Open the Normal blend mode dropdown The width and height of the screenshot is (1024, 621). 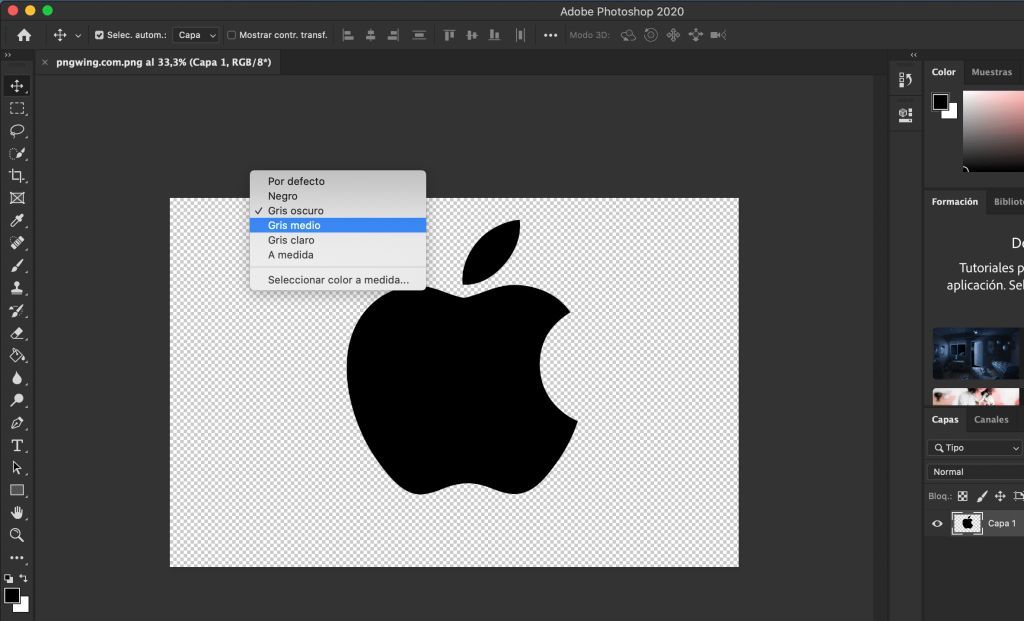coord(974,472)
